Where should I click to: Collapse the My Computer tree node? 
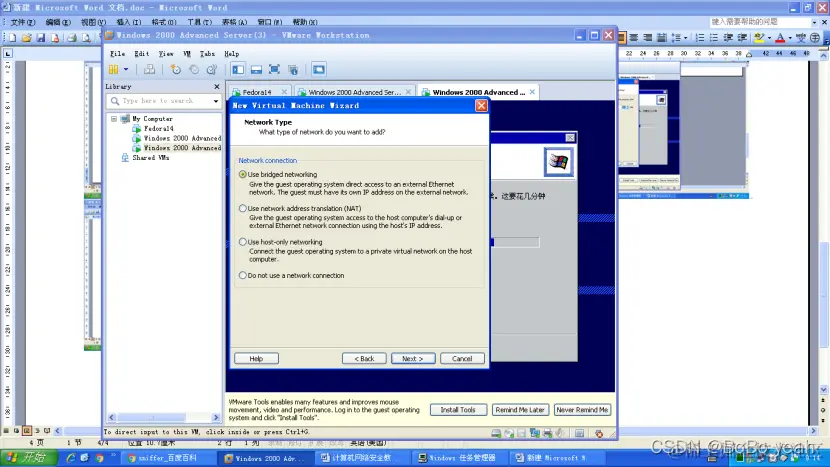(x=114, y=119)
